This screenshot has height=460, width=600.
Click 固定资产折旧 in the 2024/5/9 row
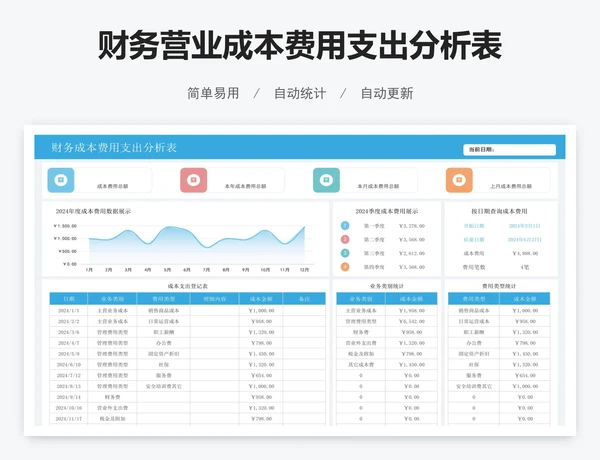164,354
